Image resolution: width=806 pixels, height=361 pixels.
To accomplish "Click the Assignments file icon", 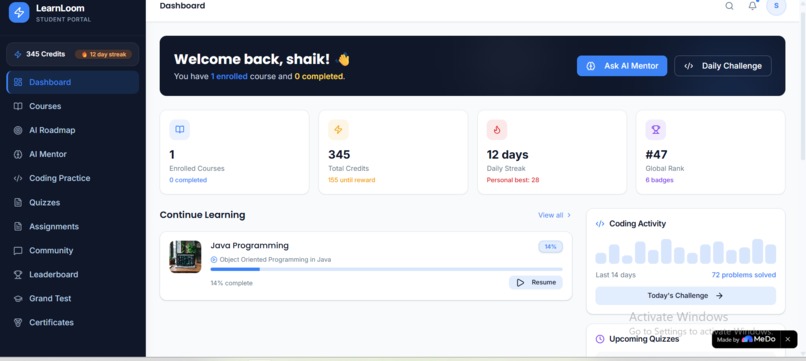I will [x=18, y=227].
